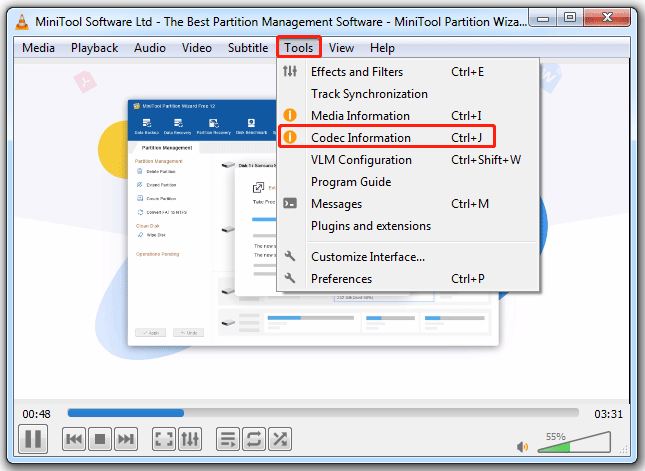Open the Media menu

pos(38,48)
